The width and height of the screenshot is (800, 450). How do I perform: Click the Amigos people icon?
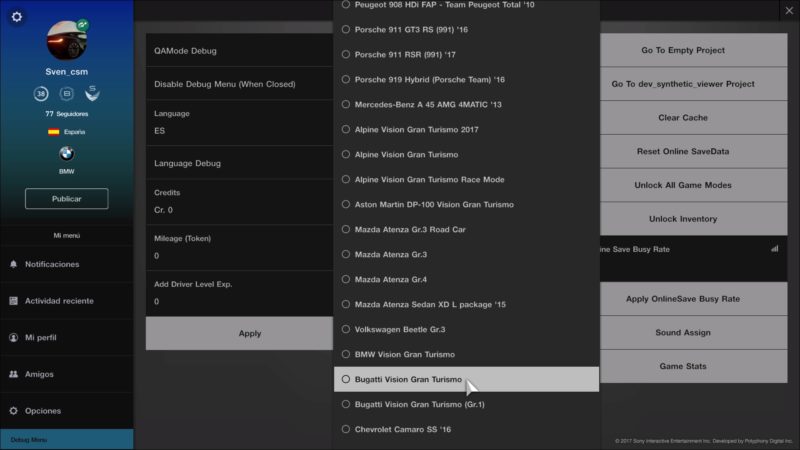(13, 374)
